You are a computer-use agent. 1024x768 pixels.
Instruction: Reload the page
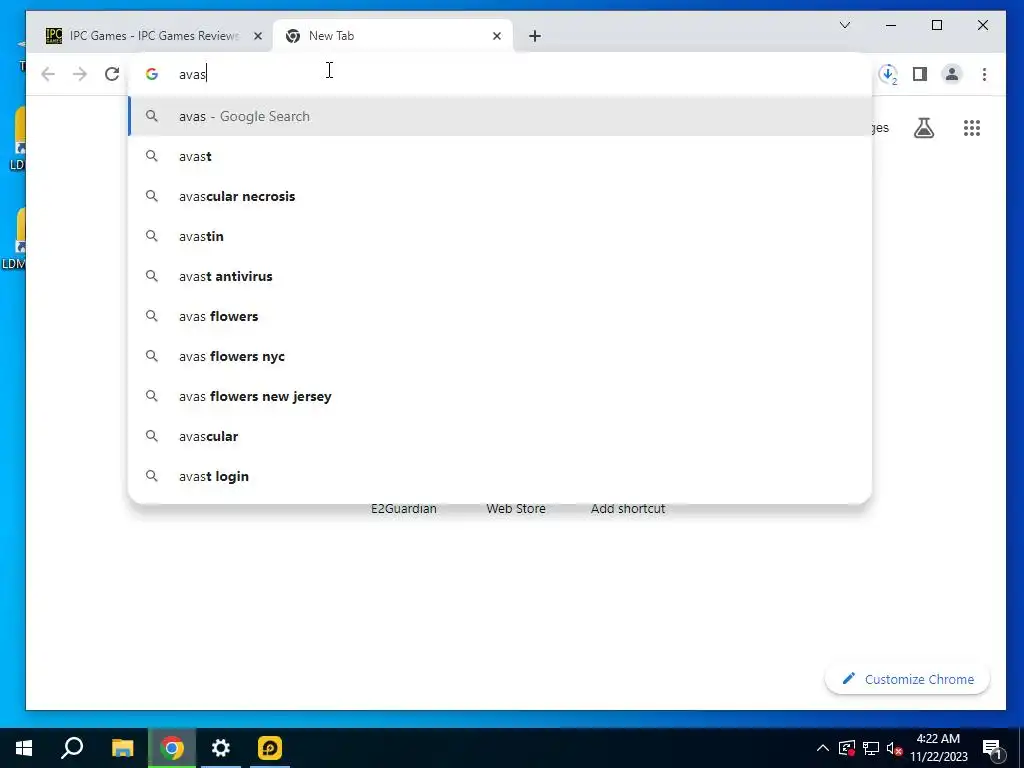pyautogui.click(x=112, y=74)
